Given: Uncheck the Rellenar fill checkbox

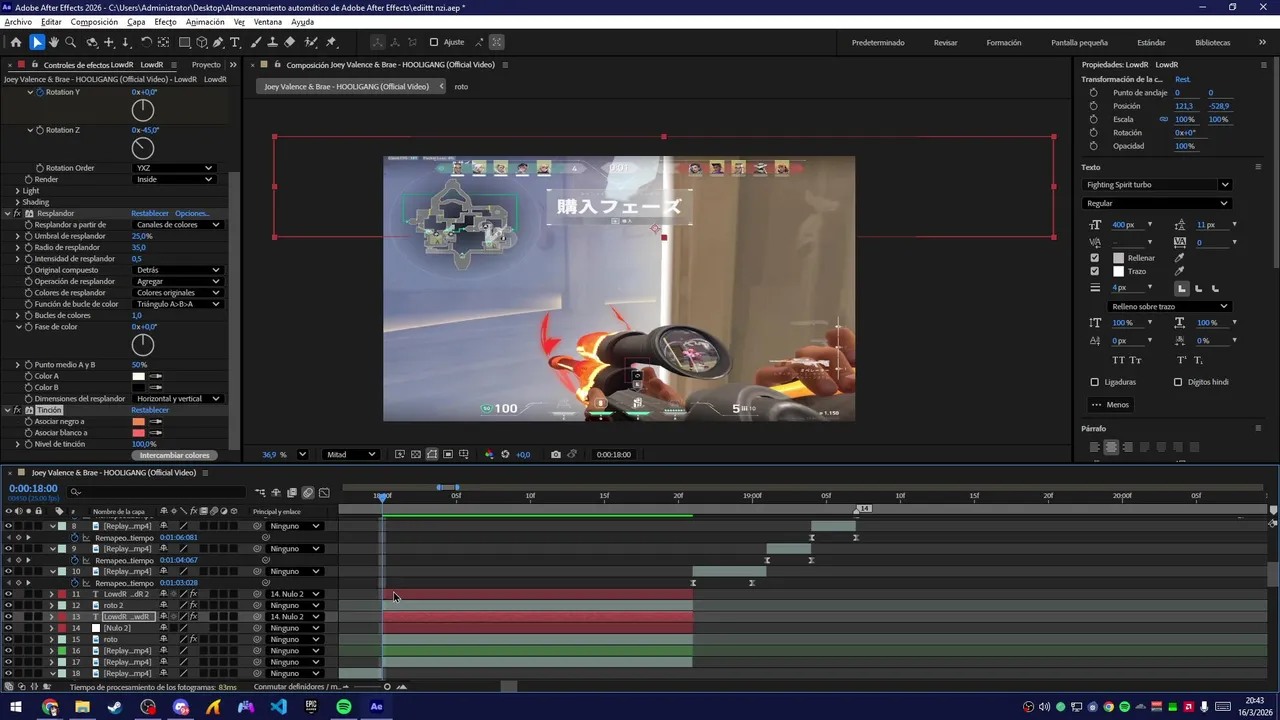Looking at the screenshot, I should coord(1094,258).
